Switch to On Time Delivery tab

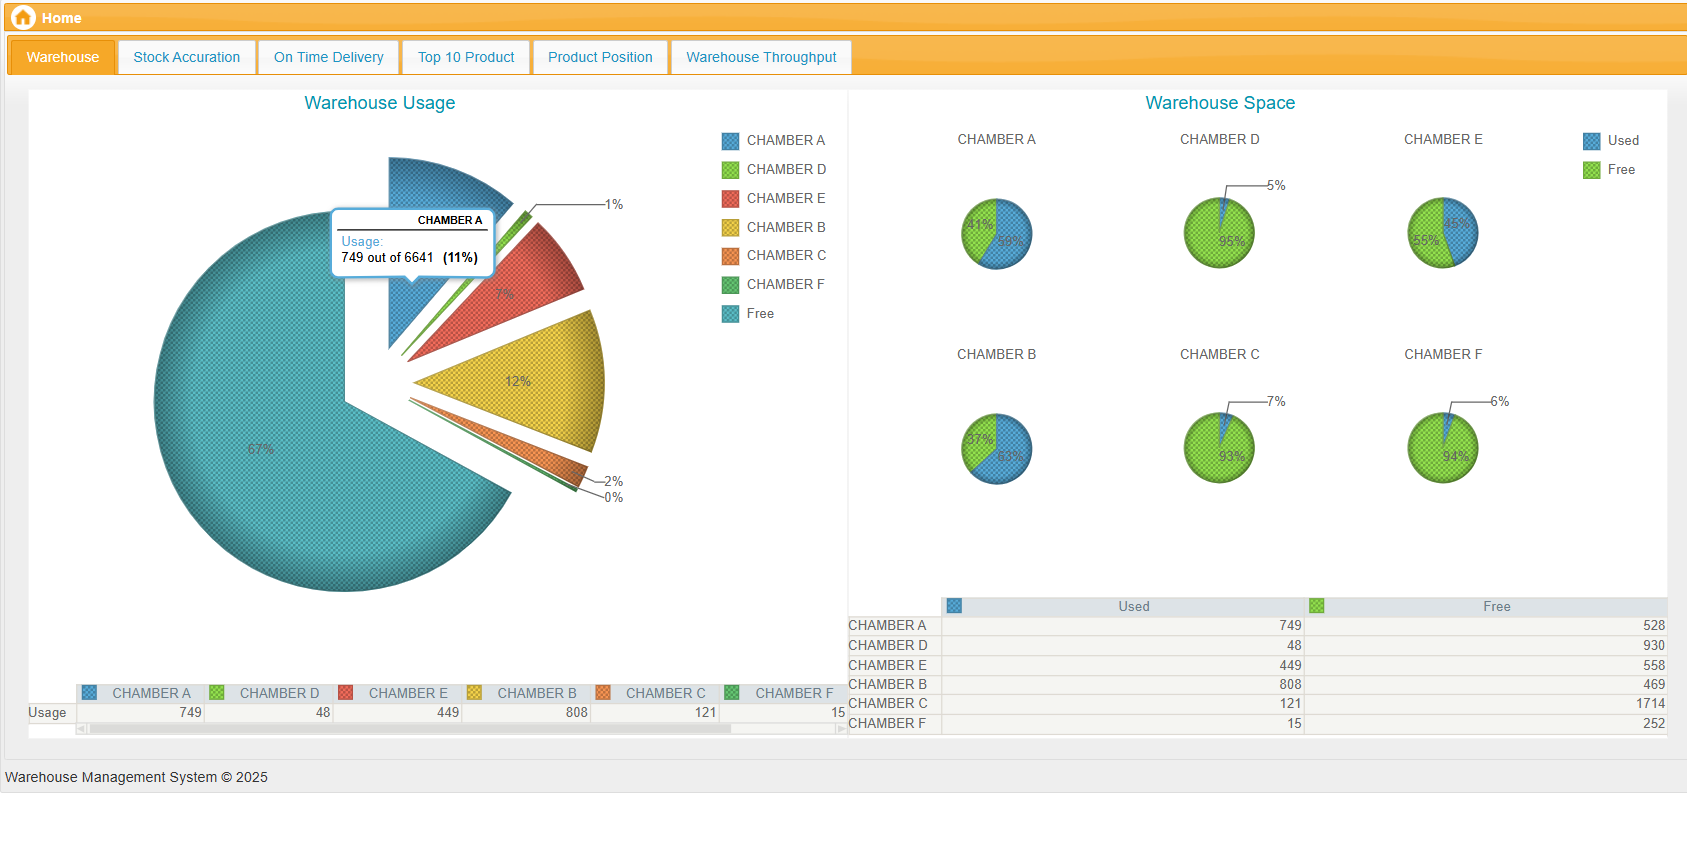[x=328, y=57]
